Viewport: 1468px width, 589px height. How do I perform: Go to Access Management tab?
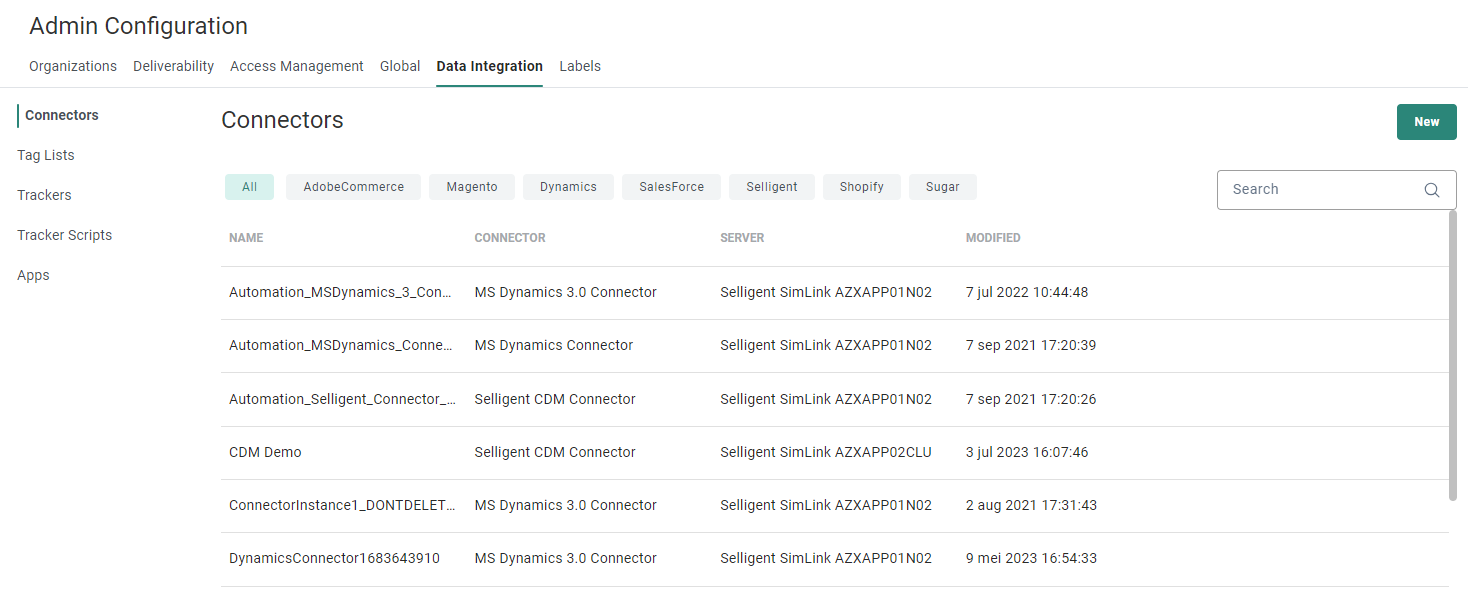tap(296, 66)
